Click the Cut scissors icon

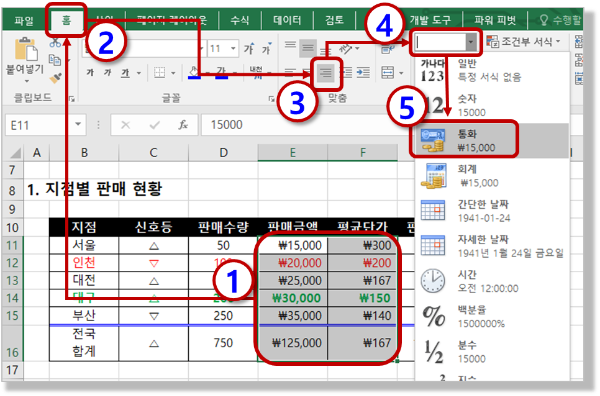click(x=55, y=42)
